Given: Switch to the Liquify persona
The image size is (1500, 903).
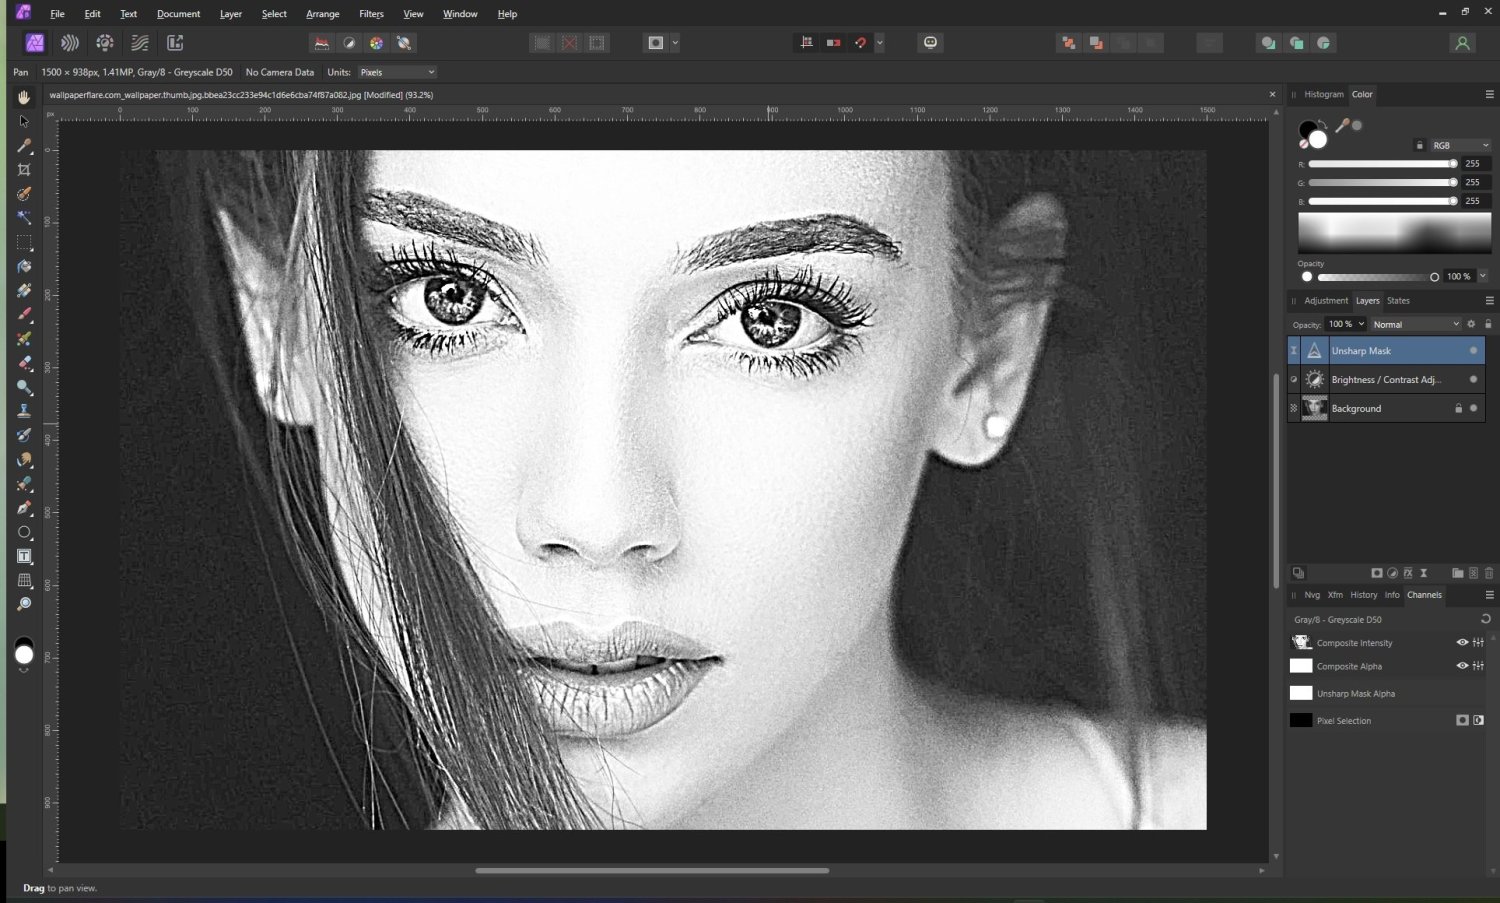Looking at the screenshot, I should pos(70,43).
